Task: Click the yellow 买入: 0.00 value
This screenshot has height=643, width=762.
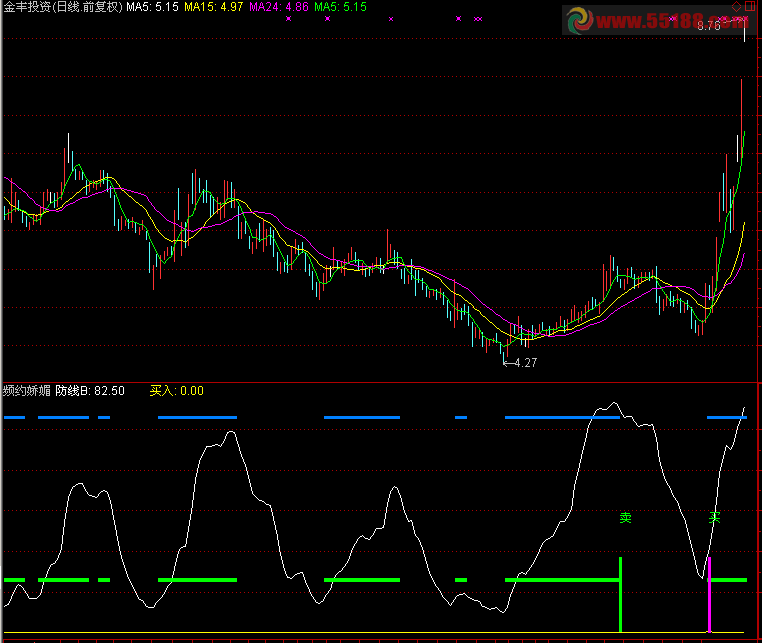Action: coord(176,391)
